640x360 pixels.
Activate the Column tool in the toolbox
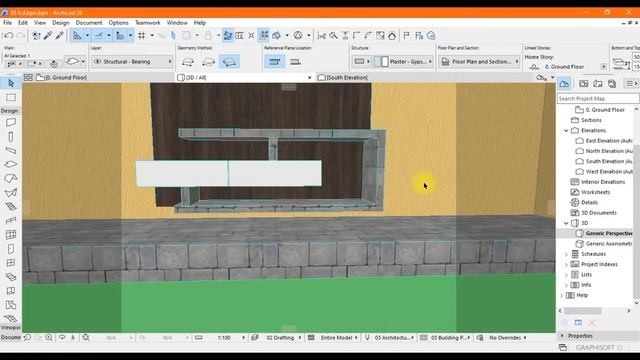click(x=11, y=137)
